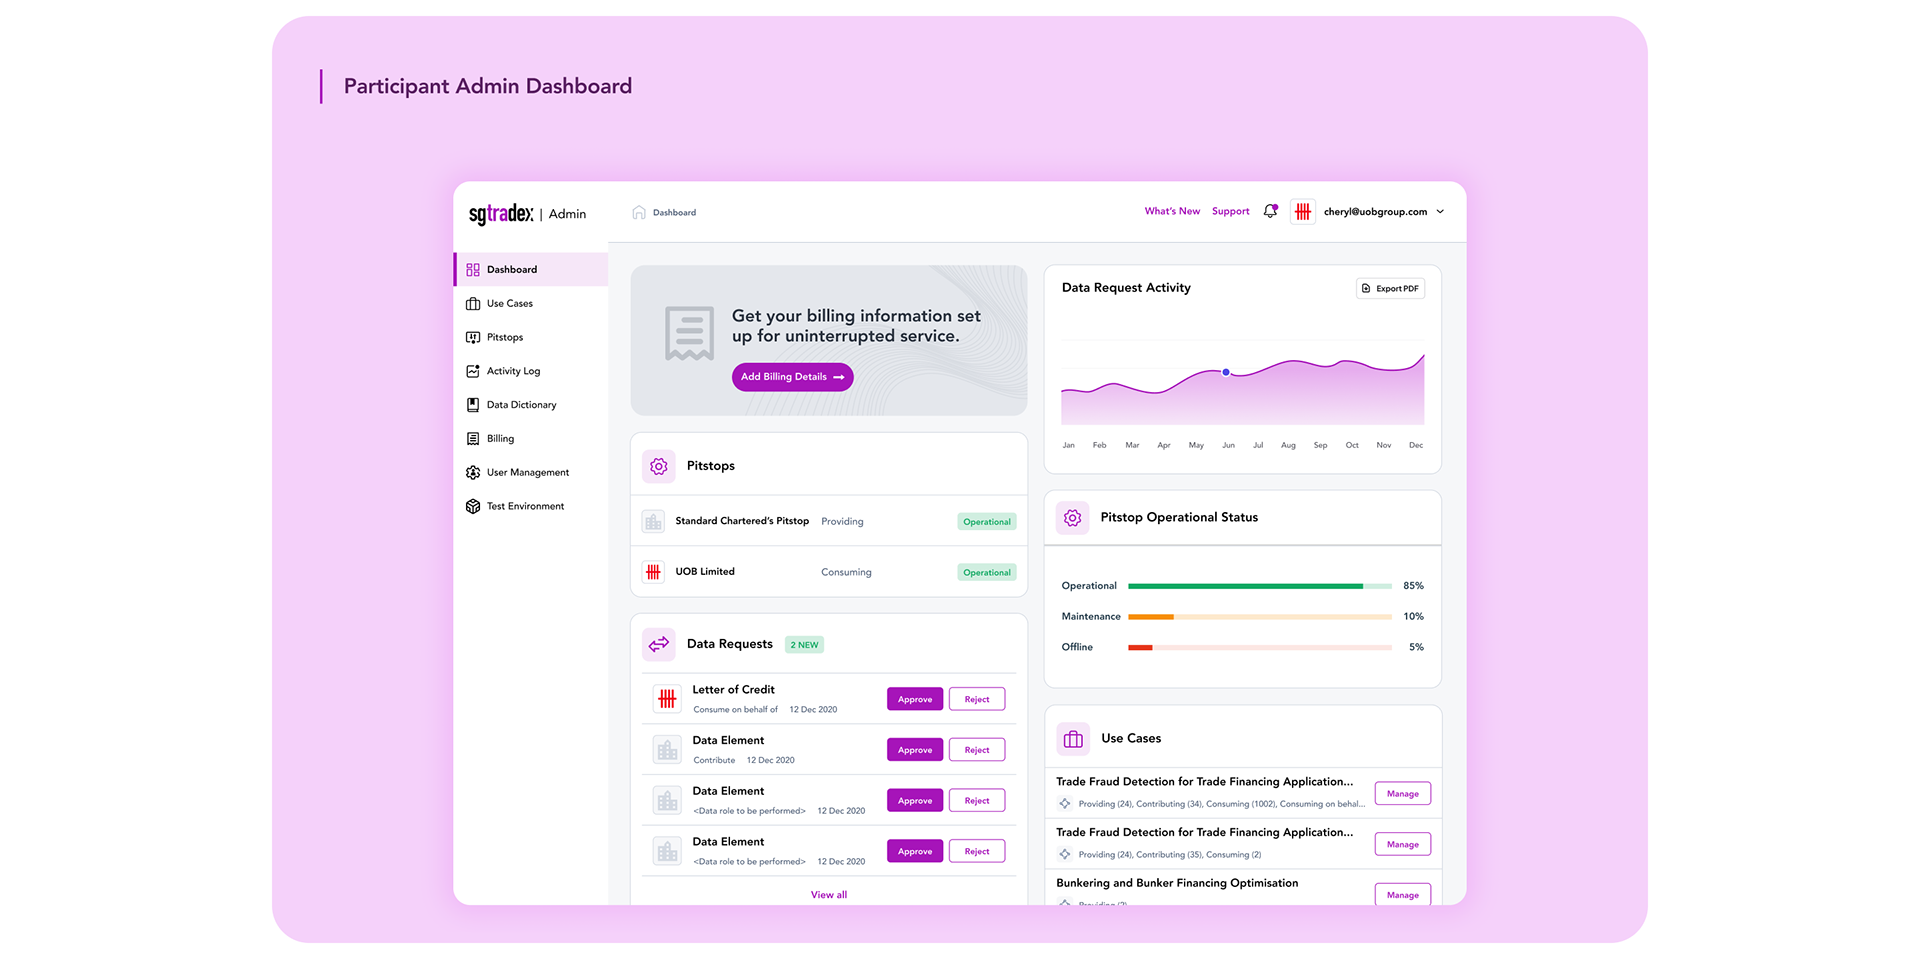The image size is (1920, 959).
Task: Click the Export PDF button
Action: [1390, 288]
